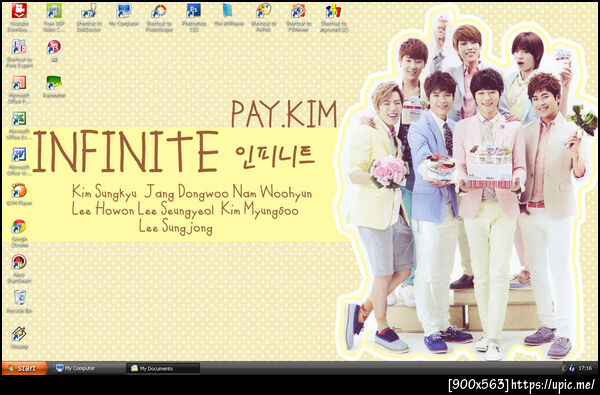Open the Youtube Downloader desktop icon
This screenshot has height=395, width=600.
pos(19,17)
